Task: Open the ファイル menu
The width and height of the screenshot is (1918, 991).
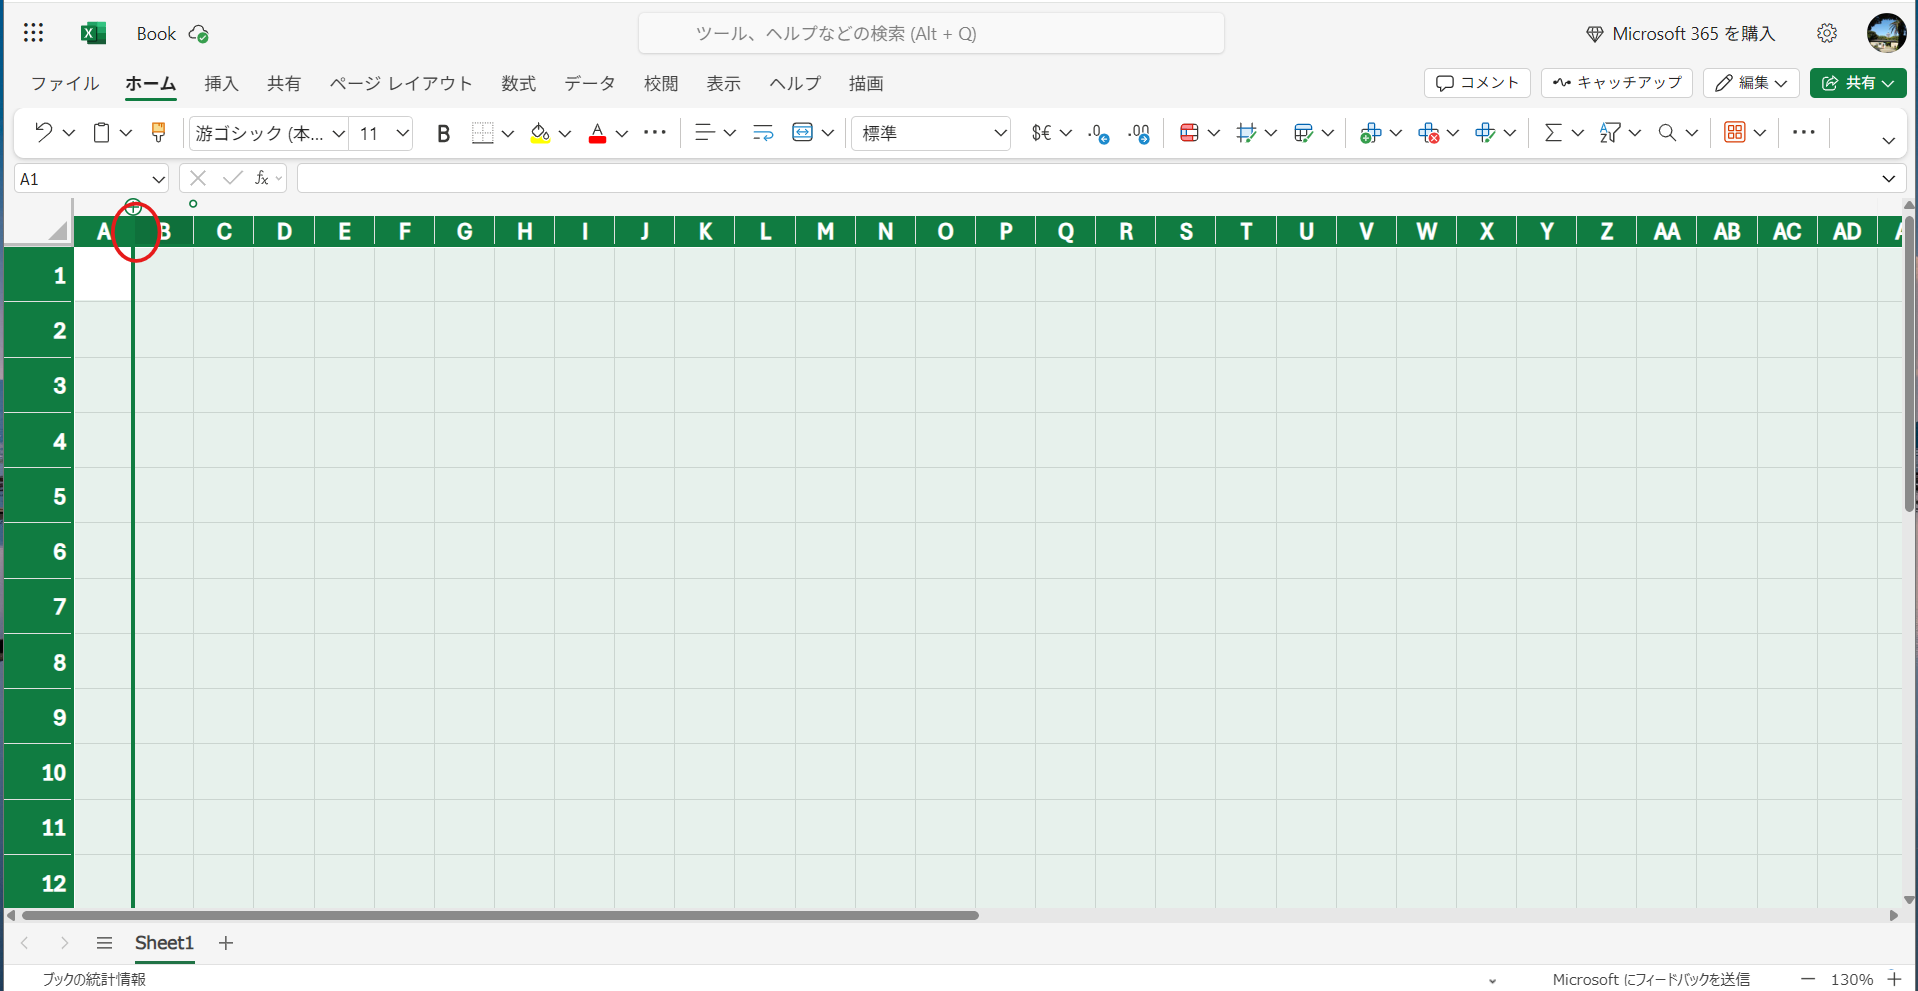Action: pos(65,83)
